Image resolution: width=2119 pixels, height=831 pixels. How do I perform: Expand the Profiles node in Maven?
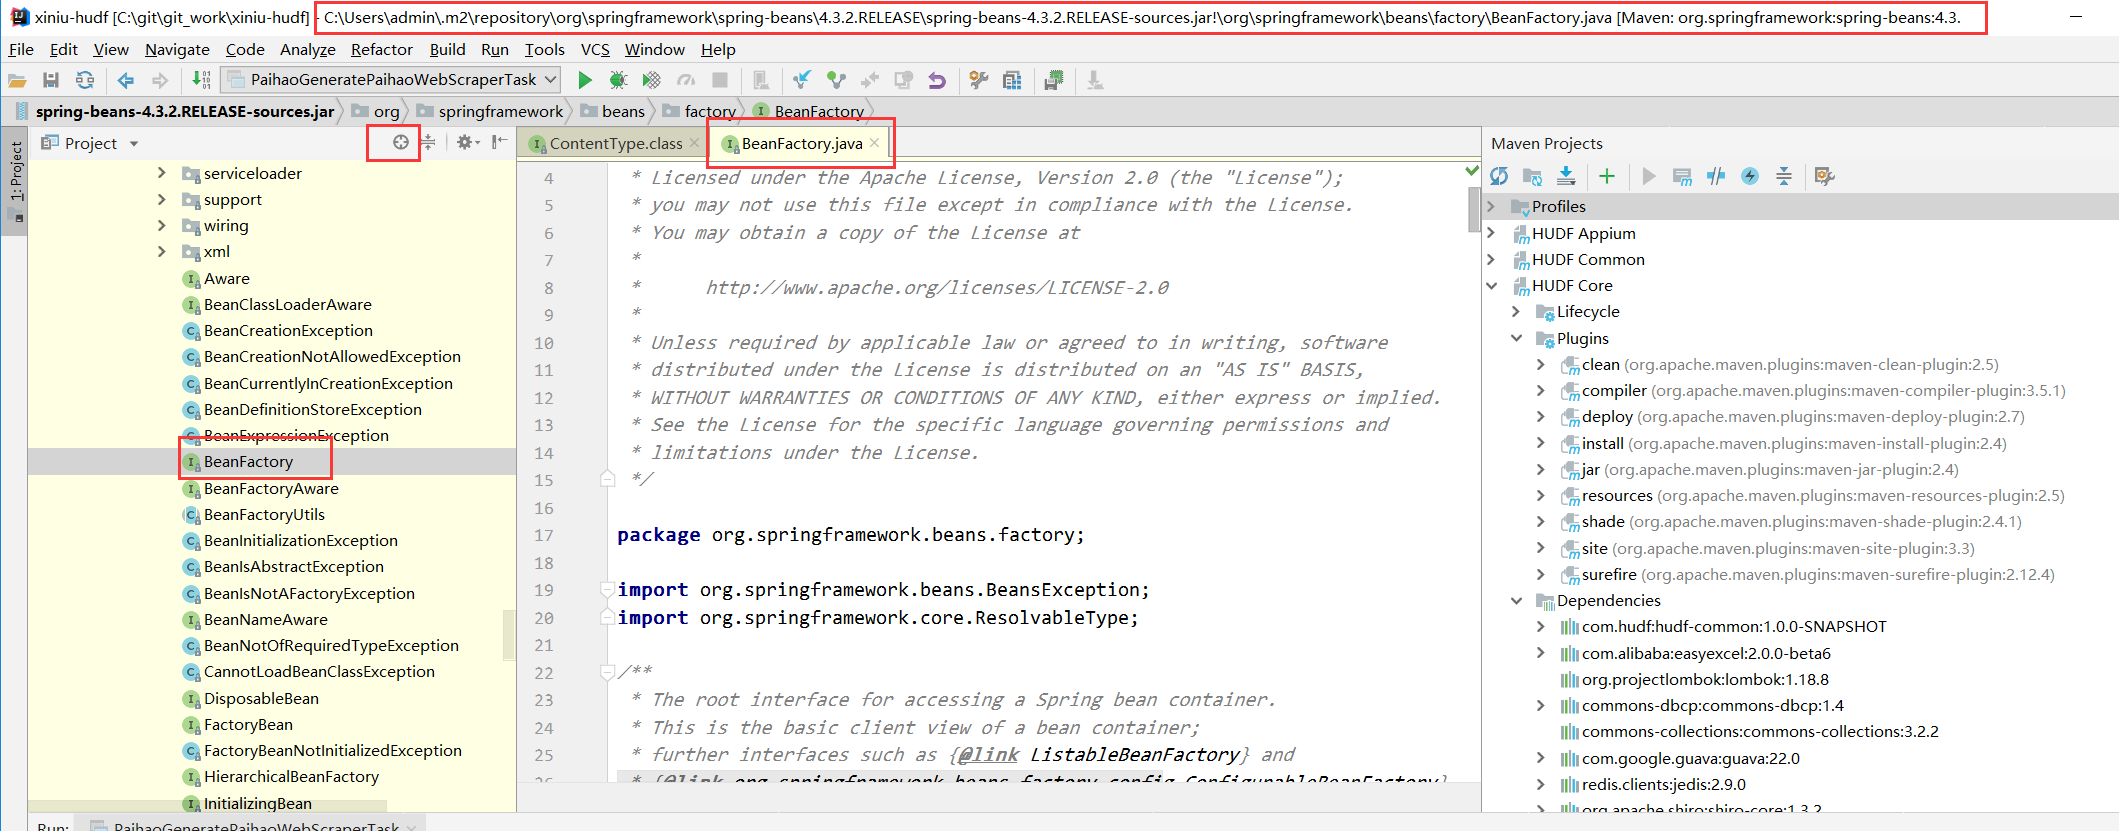pos(1492,207)
